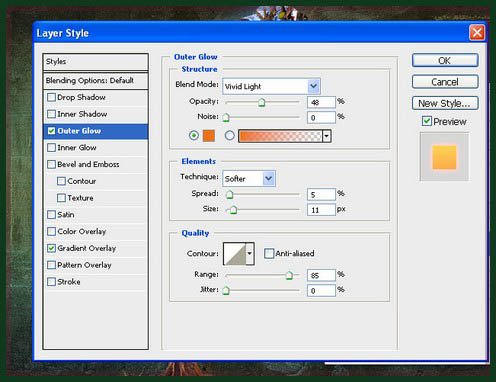Click the Contour curve thumbnail
This screenshot has height=382, width=496.
[x=234, y=253]
